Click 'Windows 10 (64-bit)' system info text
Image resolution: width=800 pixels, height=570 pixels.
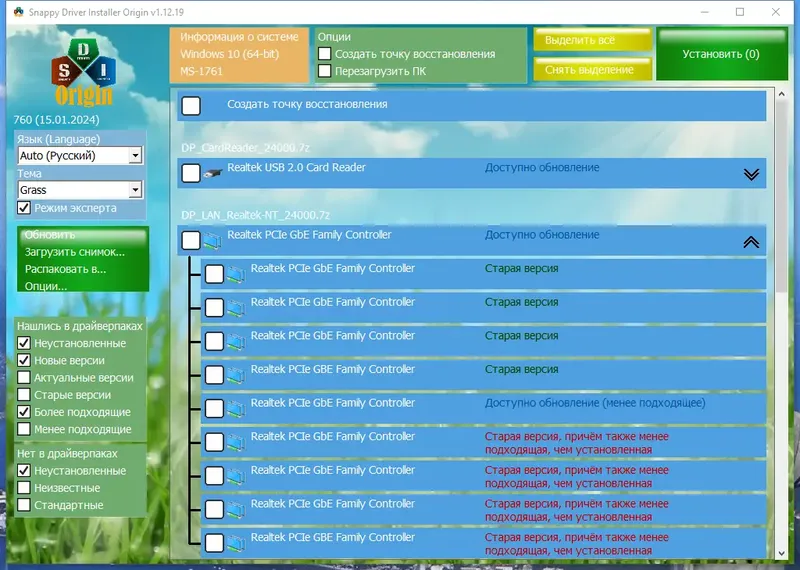coord(230,54)
